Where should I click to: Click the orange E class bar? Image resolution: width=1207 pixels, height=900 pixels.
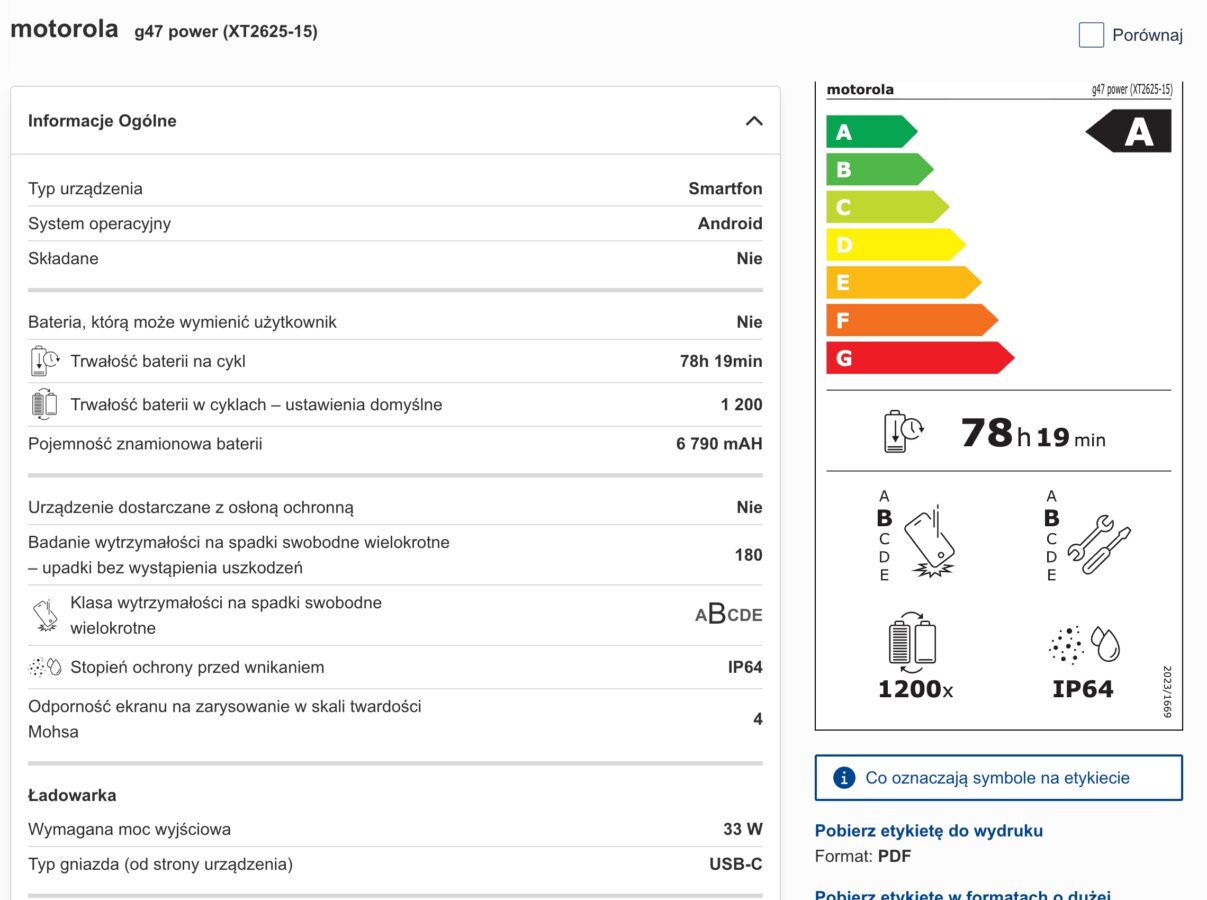point(903,283)
